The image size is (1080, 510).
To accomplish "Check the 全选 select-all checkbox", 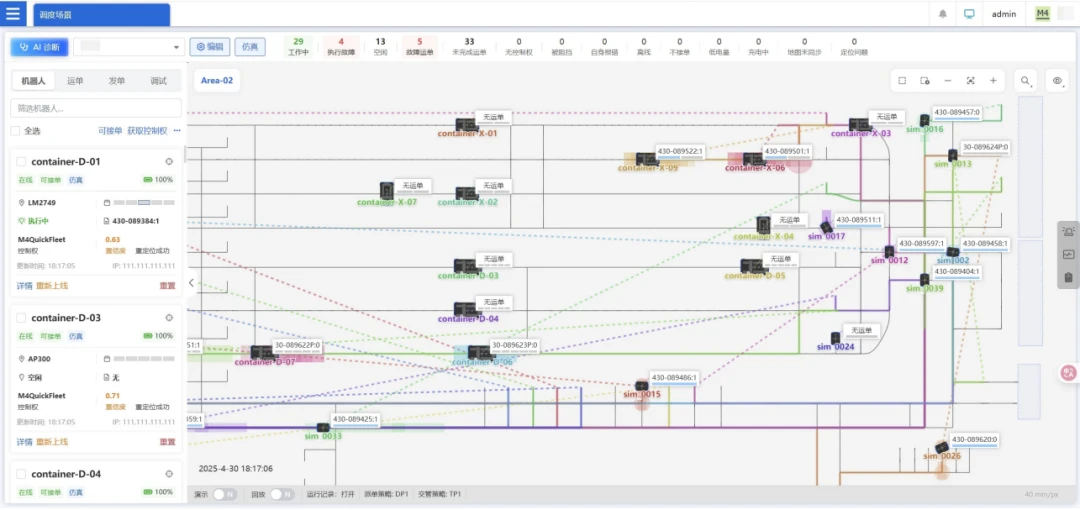I will [15, 130].
